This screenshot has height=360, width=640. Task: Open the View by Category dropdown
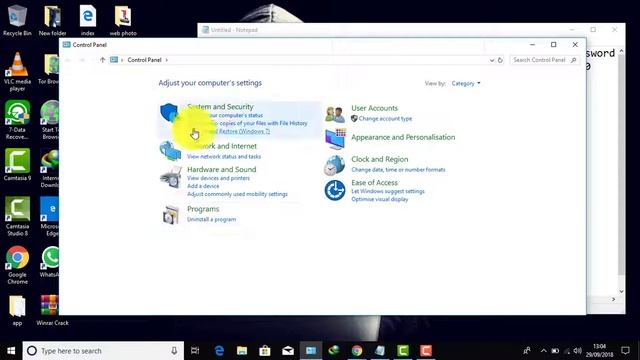[466, 83]
